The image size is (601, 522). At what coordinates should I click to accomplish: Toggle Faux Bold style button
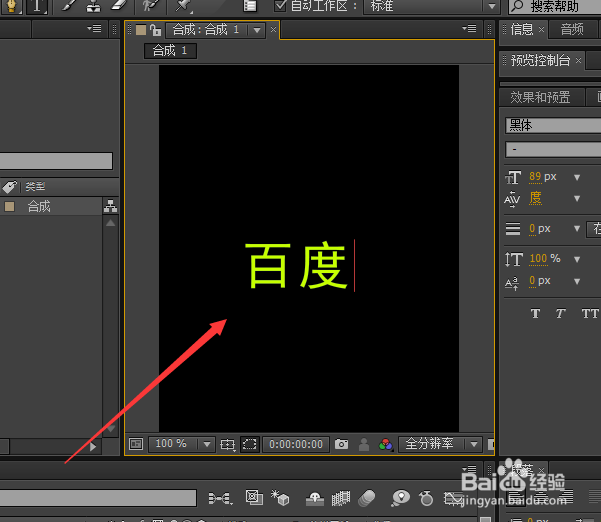(535, 314)
